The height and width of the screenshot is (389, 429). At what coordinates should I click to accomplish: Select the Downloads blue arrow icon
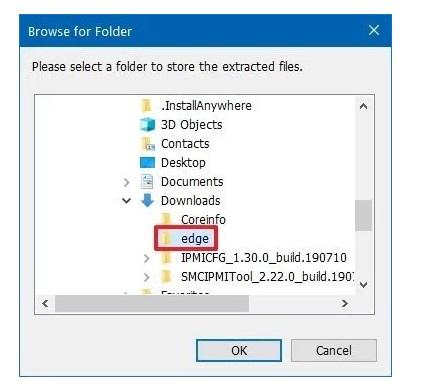(147, 200)
